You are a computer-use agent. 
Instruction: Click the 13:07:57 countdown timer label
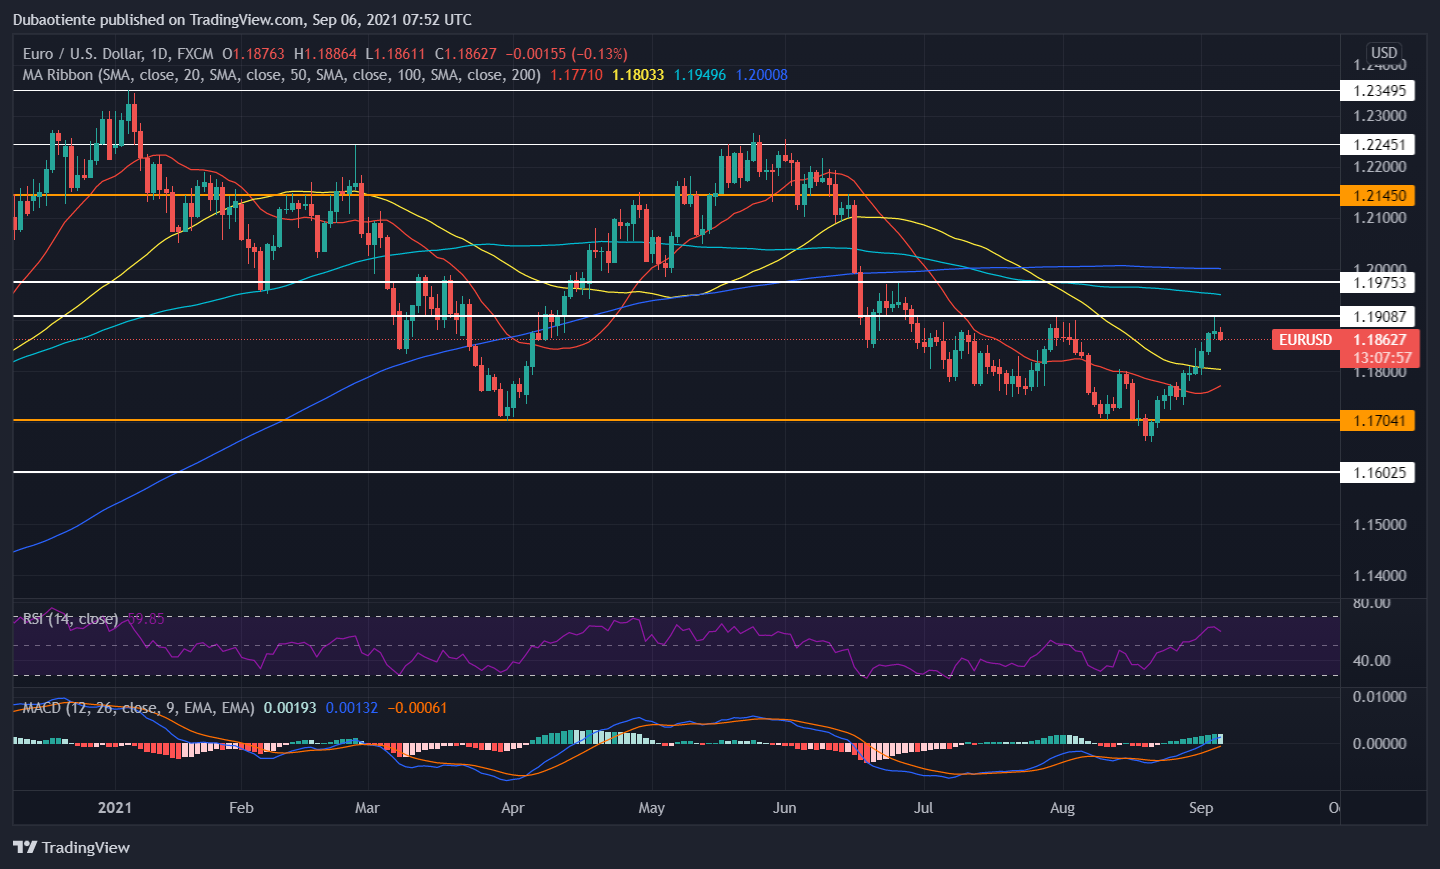pyautogui.click(x=1382, y=357)
